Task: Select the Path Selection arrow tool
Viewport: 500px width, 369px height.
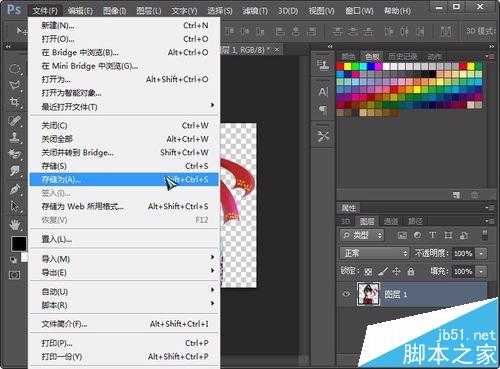Action: pos(15,207)
